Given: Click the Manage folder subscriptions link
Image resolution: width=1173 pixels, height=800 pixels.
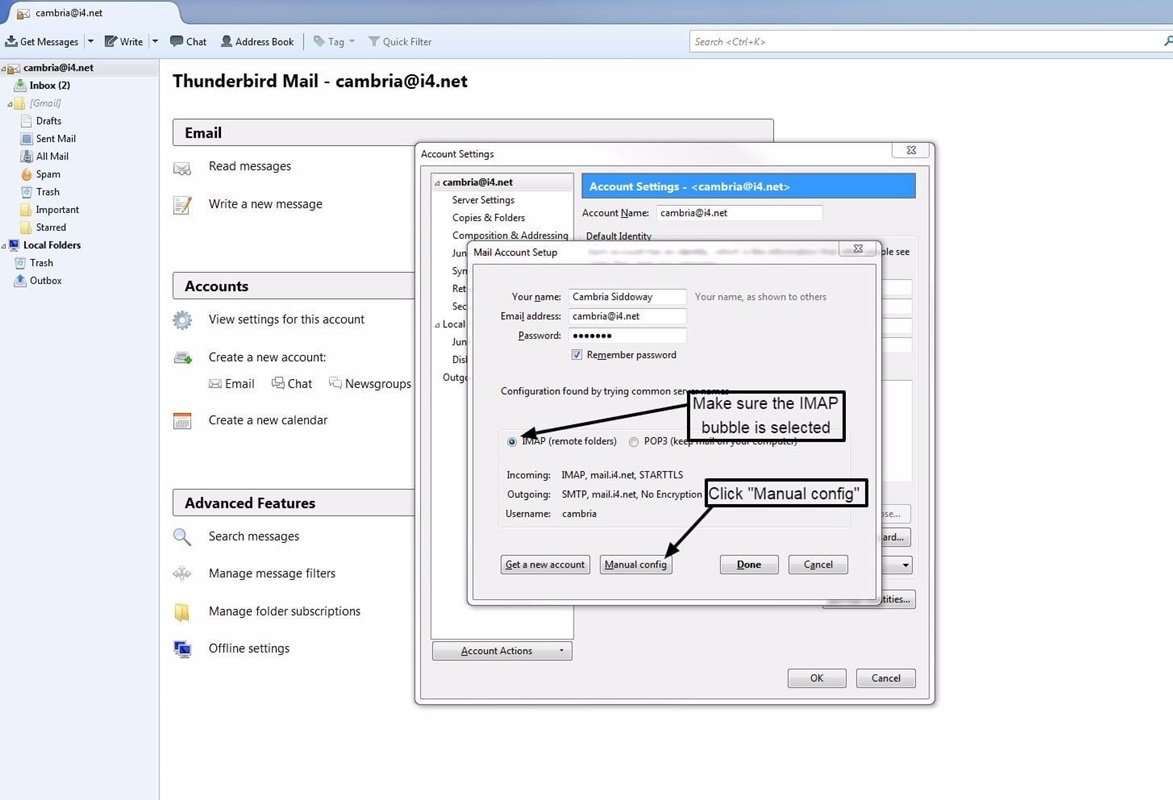Looking at the screenshot, I should tap(284, 611).
